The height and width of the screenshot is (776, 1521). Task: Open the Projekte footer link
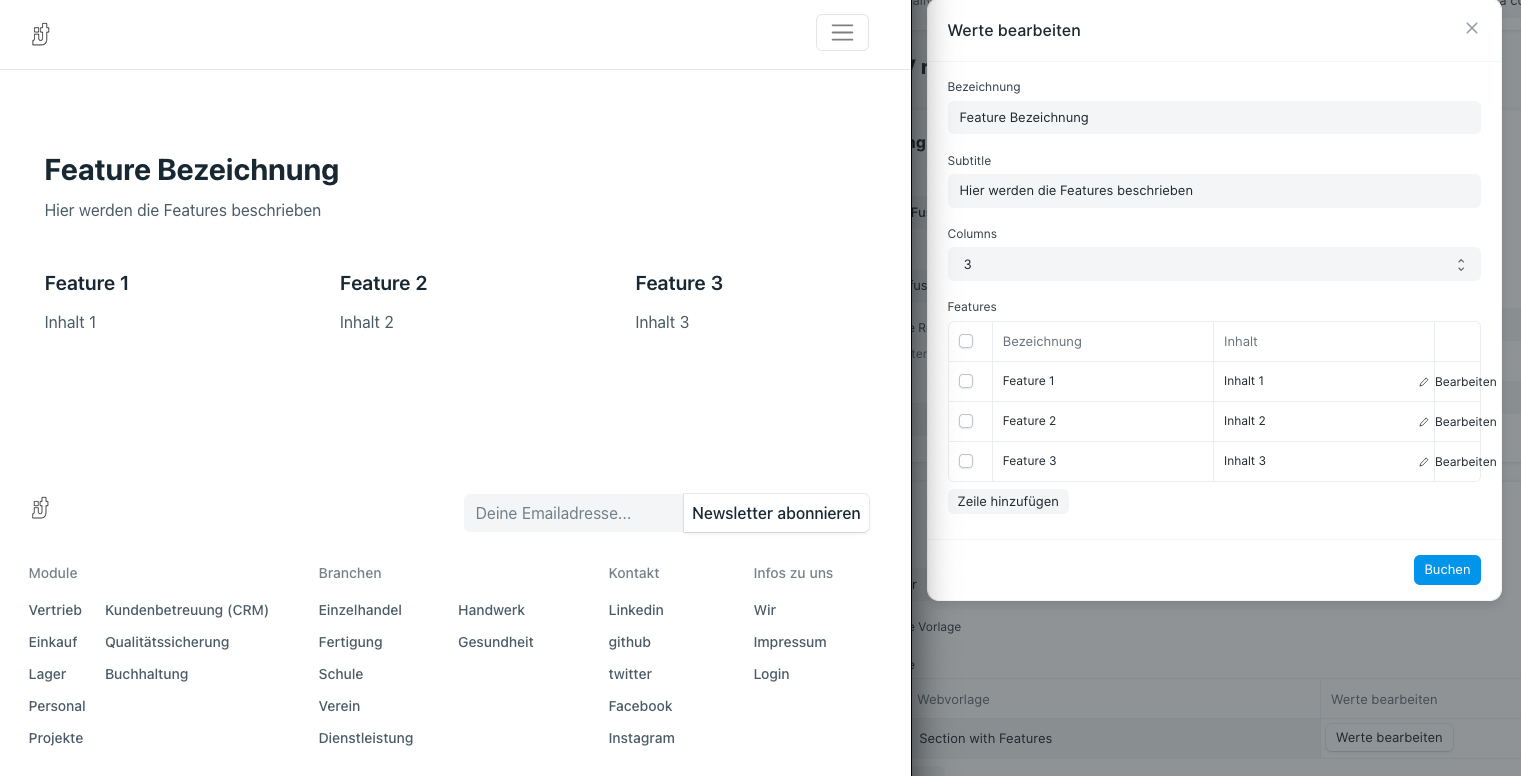(56, 738)
